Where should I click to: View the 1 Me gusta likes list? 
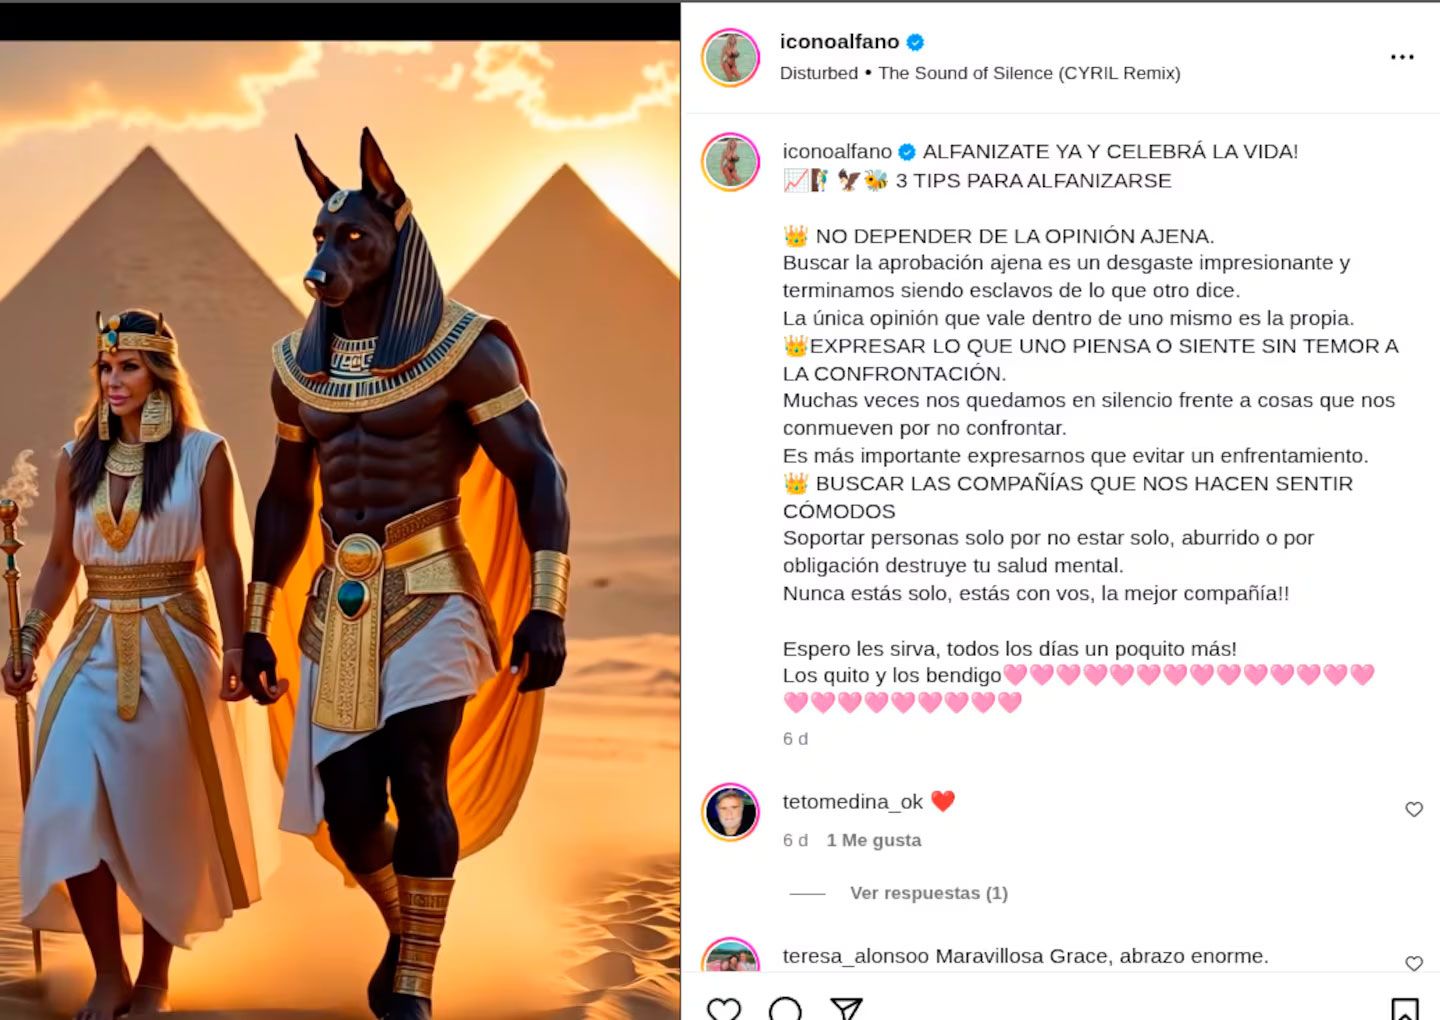click(874, 840)
